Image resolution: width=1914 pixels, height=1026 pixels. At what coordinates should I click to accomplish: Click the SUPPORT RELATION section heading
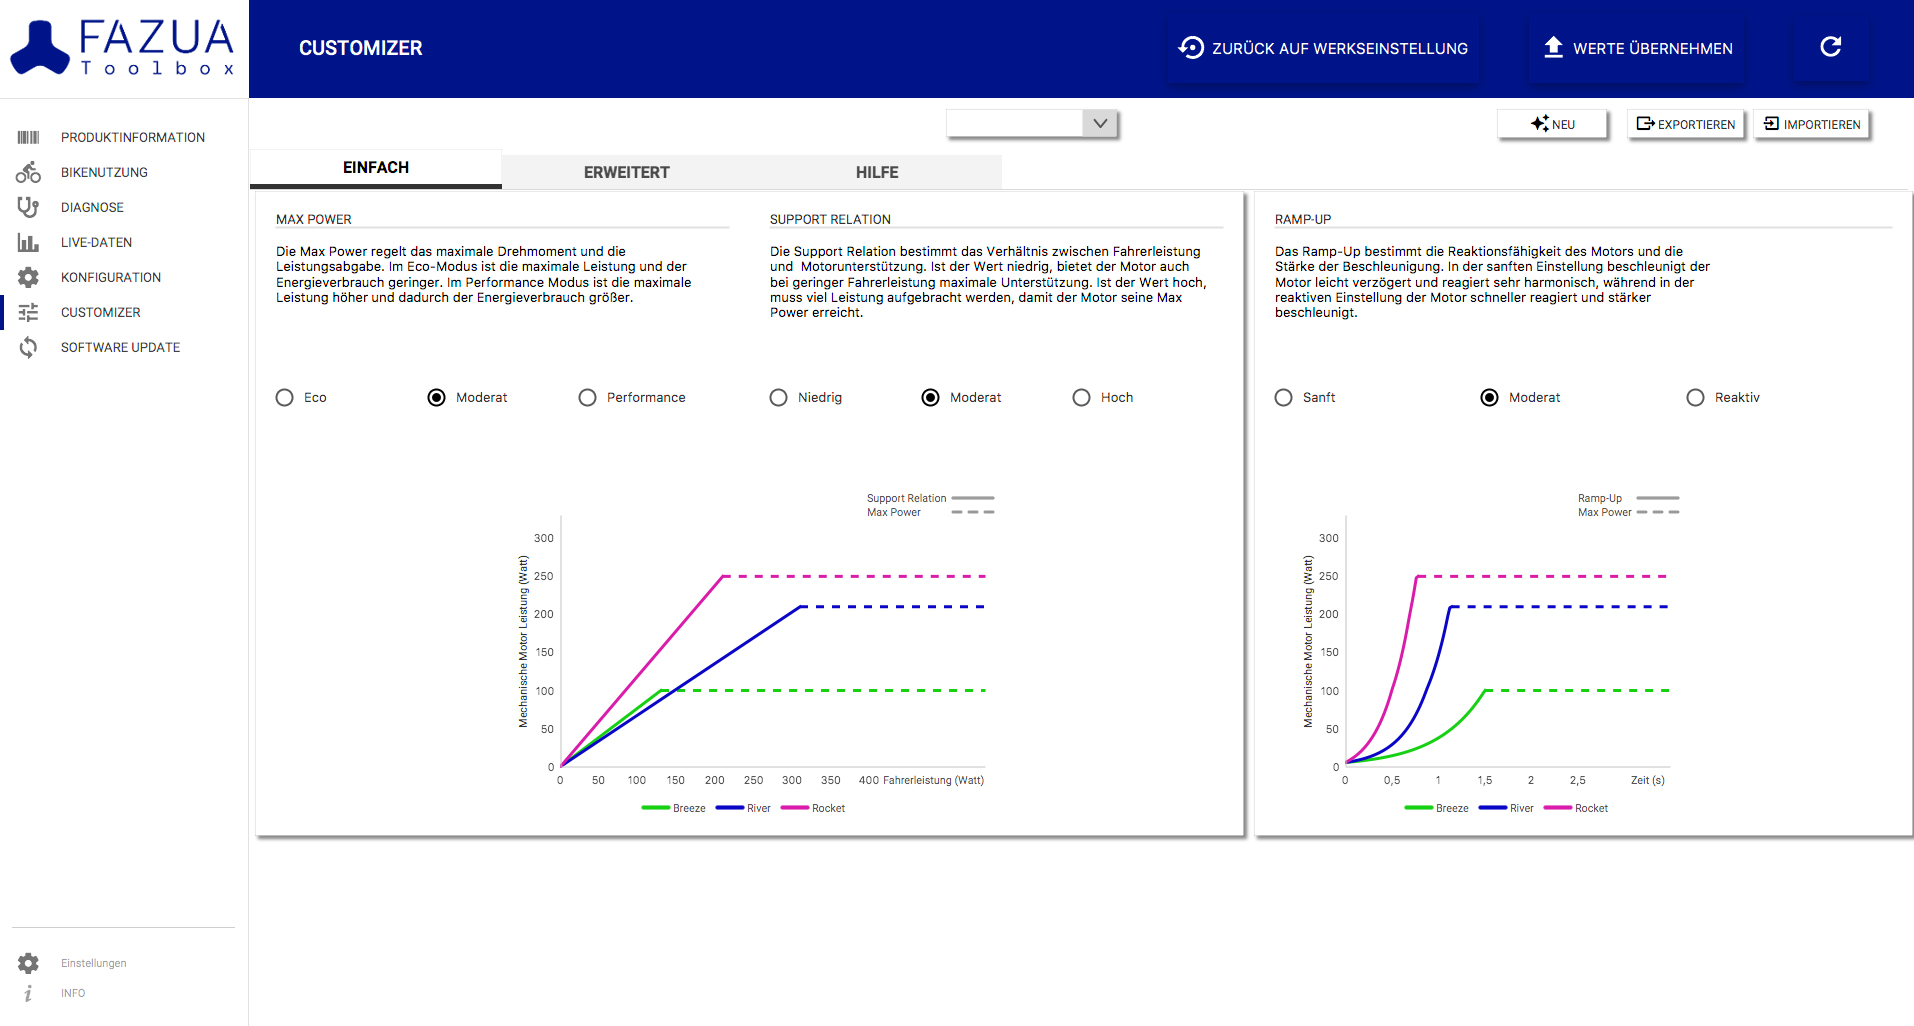coord(830,219)
